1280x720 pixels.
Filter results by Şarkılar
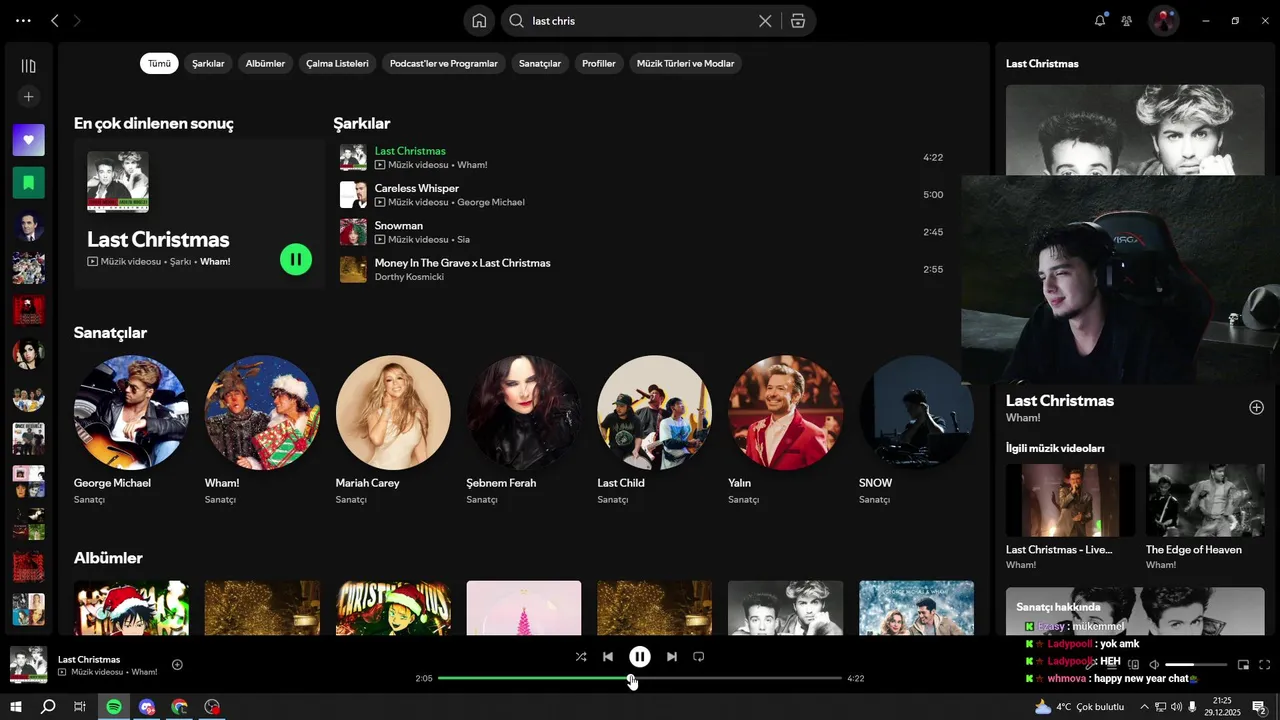click(208, 63)
